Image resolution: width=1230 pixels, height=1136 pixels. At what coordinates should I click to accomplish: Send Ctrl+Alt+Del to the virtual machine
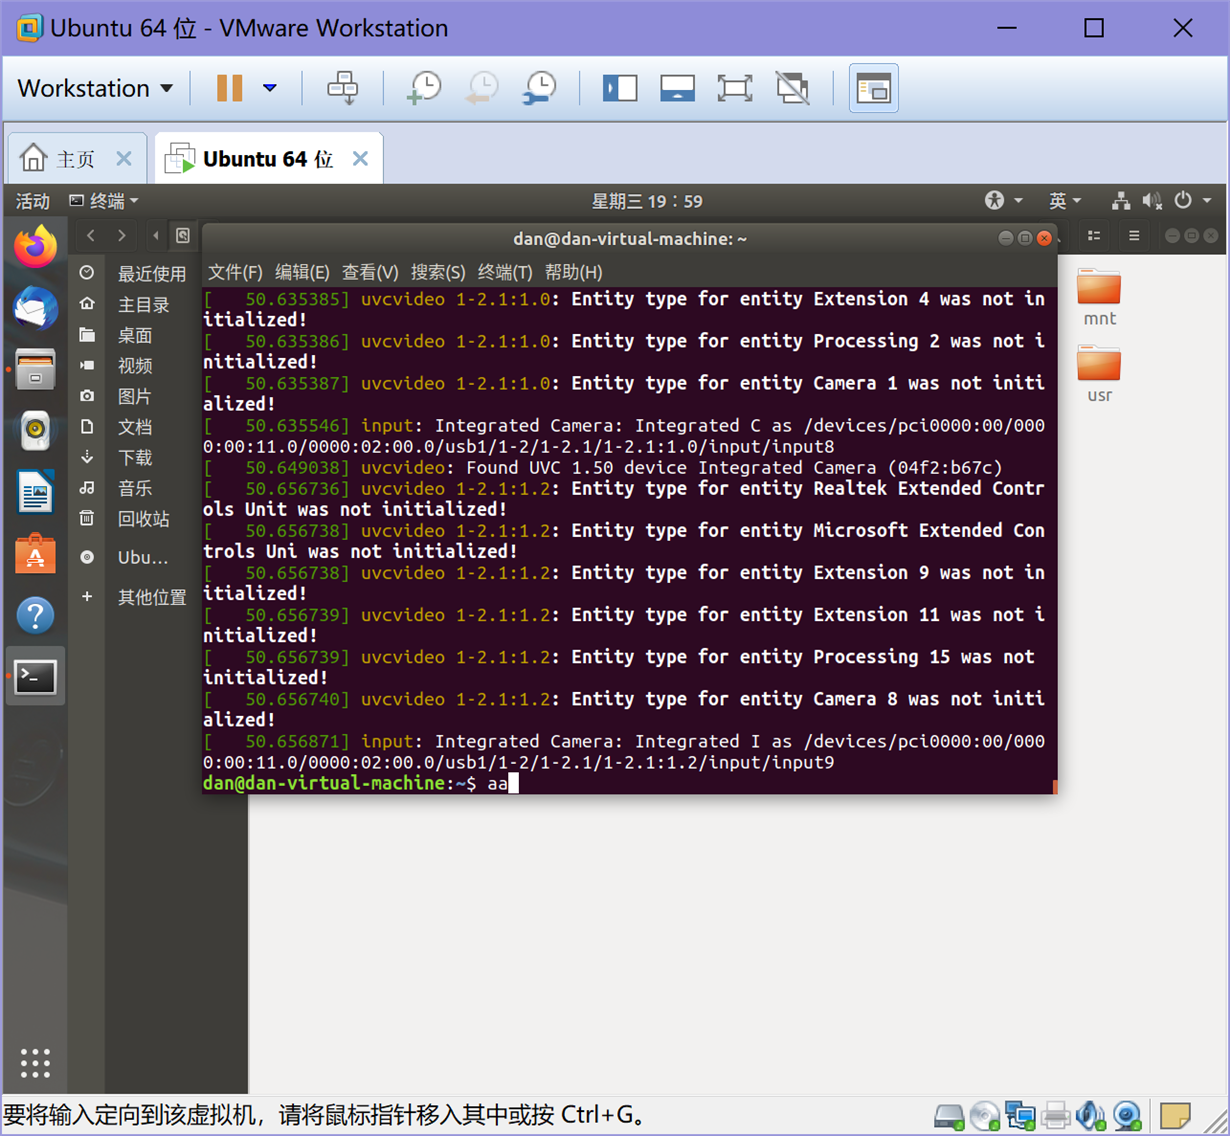[x=343, y=88]
